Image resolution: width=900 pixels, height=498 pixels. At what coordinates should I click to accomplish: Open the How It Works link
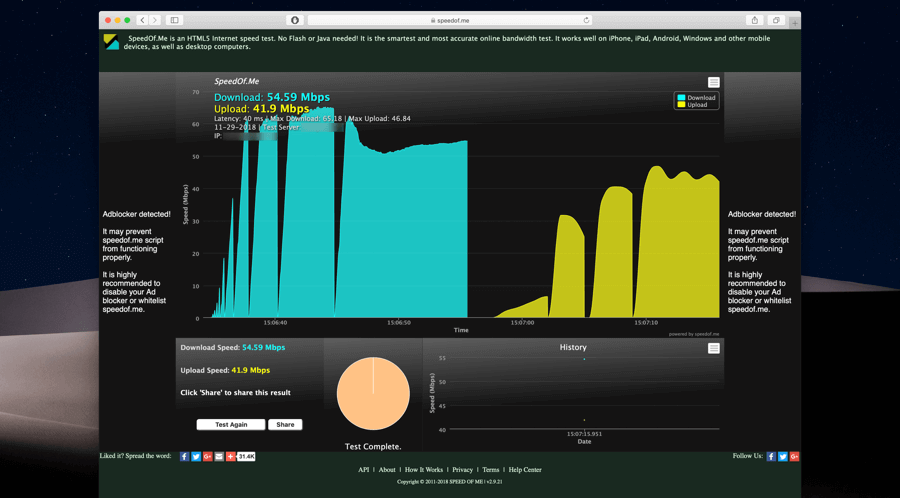(x=424, y=470)
